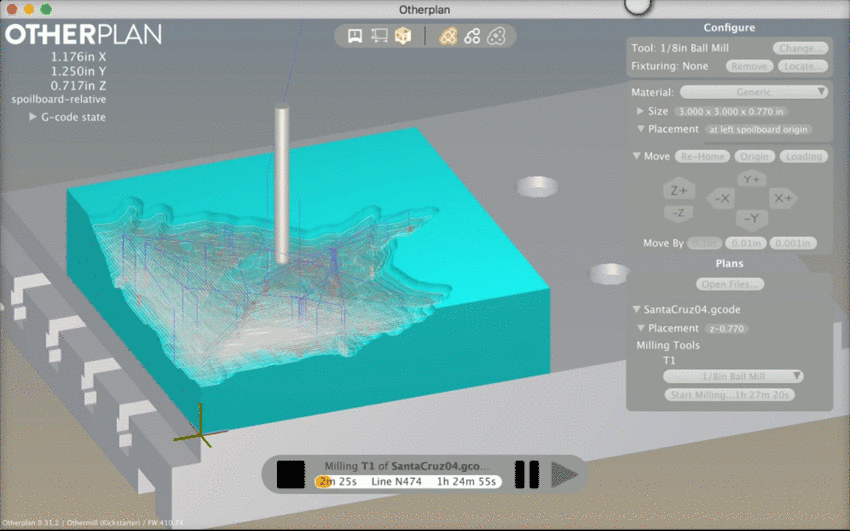Select the 3D cube perspective view
The width and height of the screenshot is (850, 531).
403,36
